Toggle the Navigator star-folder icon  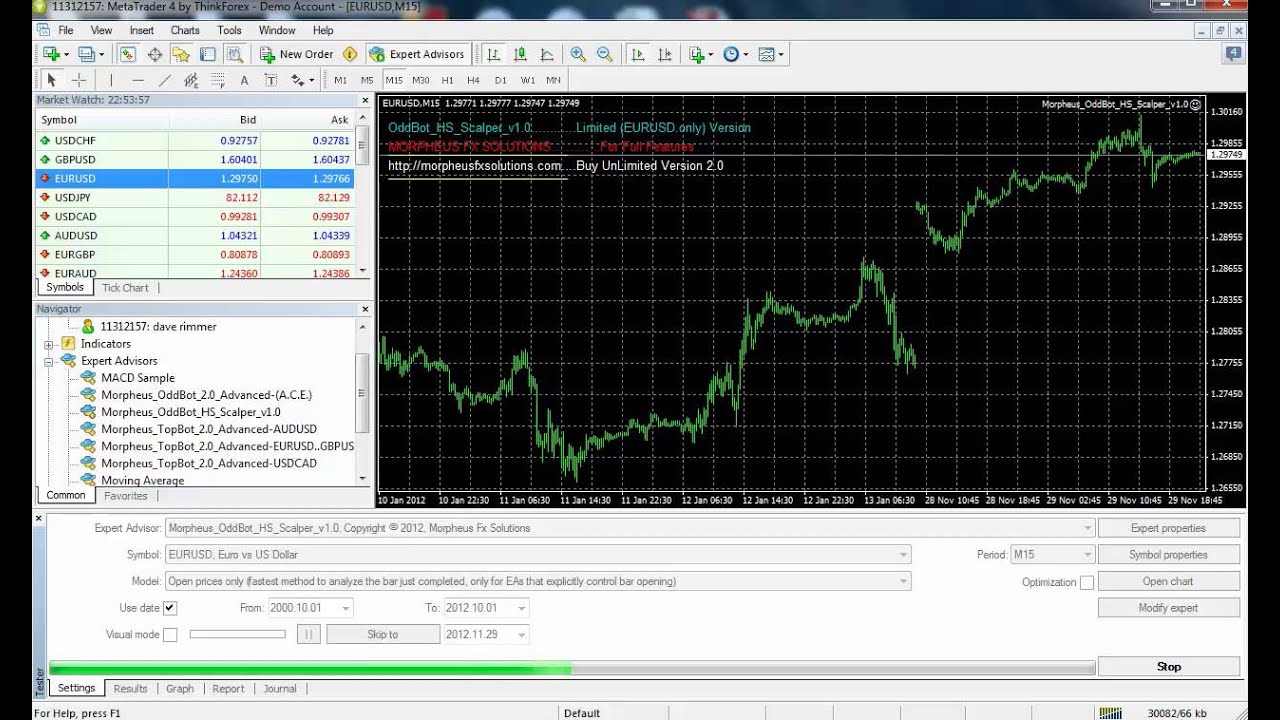tap(181, 54)
